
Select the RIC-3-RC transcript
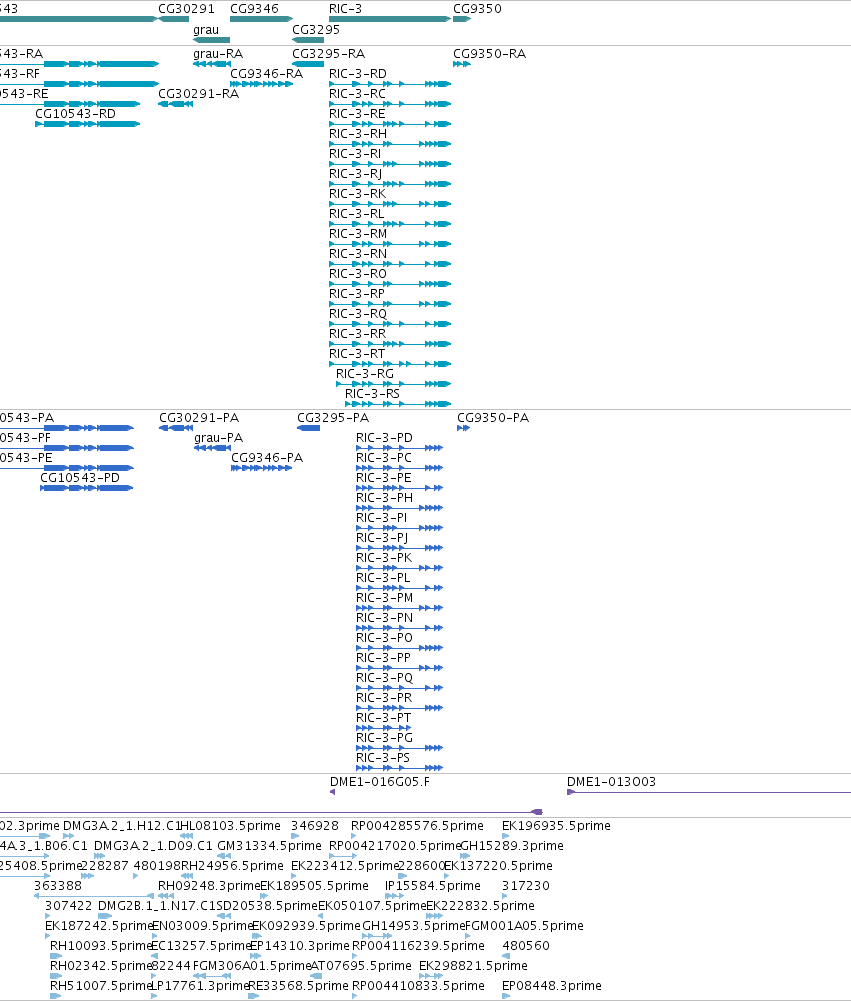point(390,104)
